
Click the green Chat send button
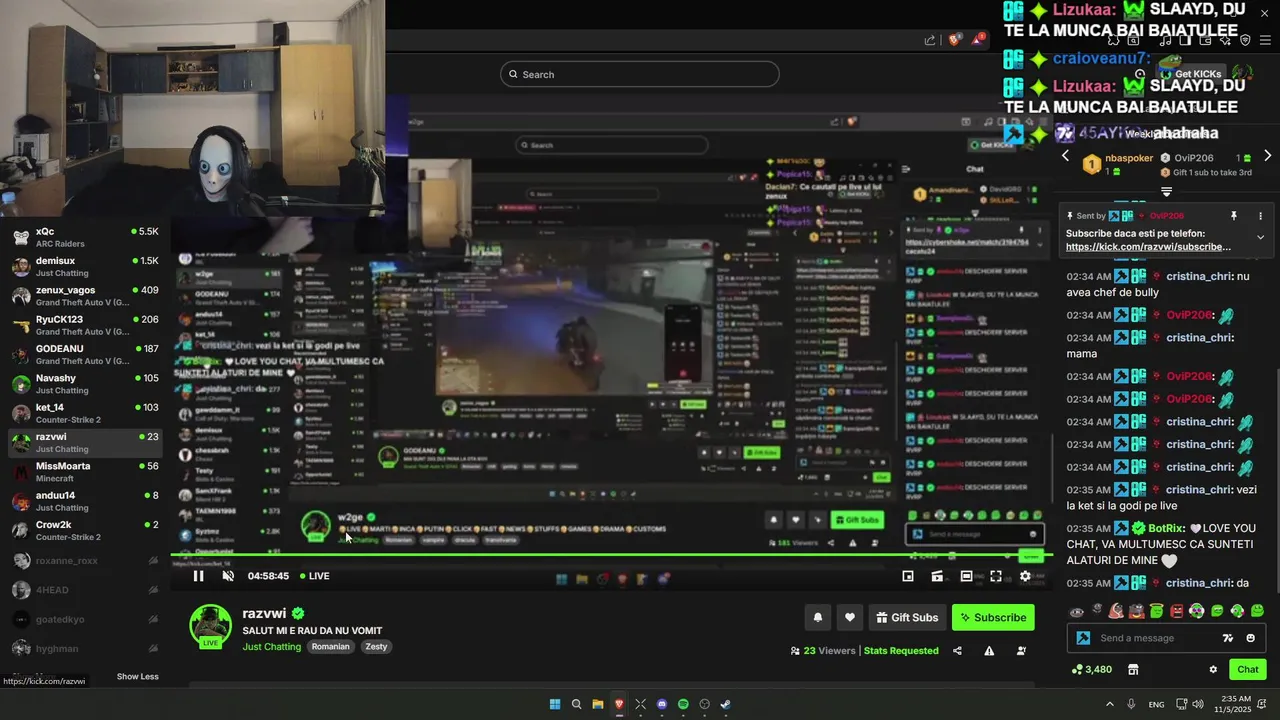pos(1248,670)
